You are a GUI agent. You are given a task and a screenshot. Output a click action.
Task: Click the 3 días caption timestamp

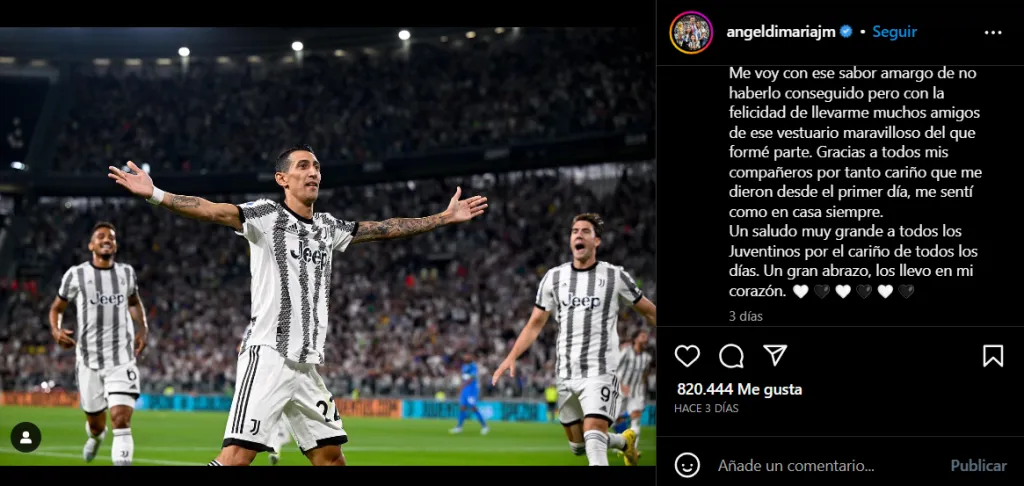pos(746,316)
